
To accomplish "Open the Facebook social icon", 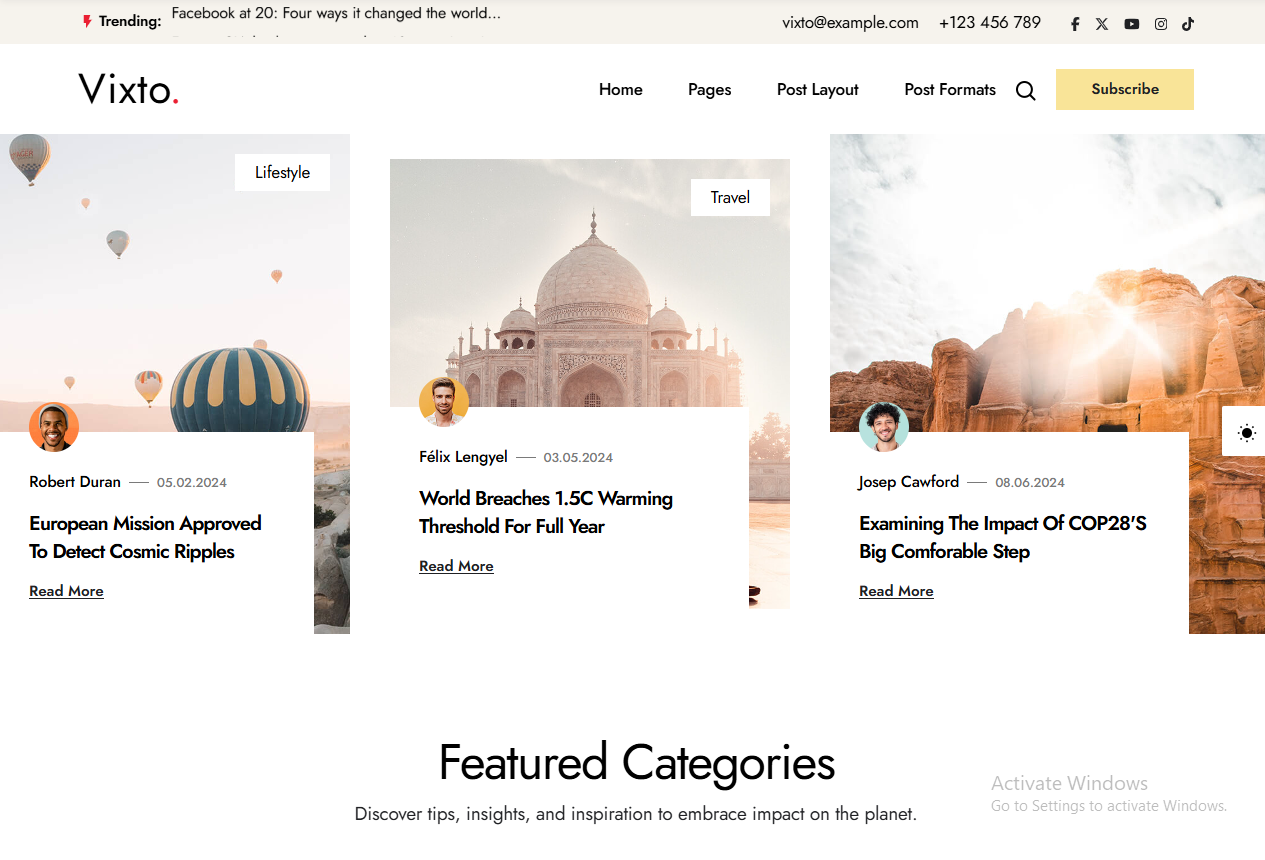I will (x=1075, y=24).
